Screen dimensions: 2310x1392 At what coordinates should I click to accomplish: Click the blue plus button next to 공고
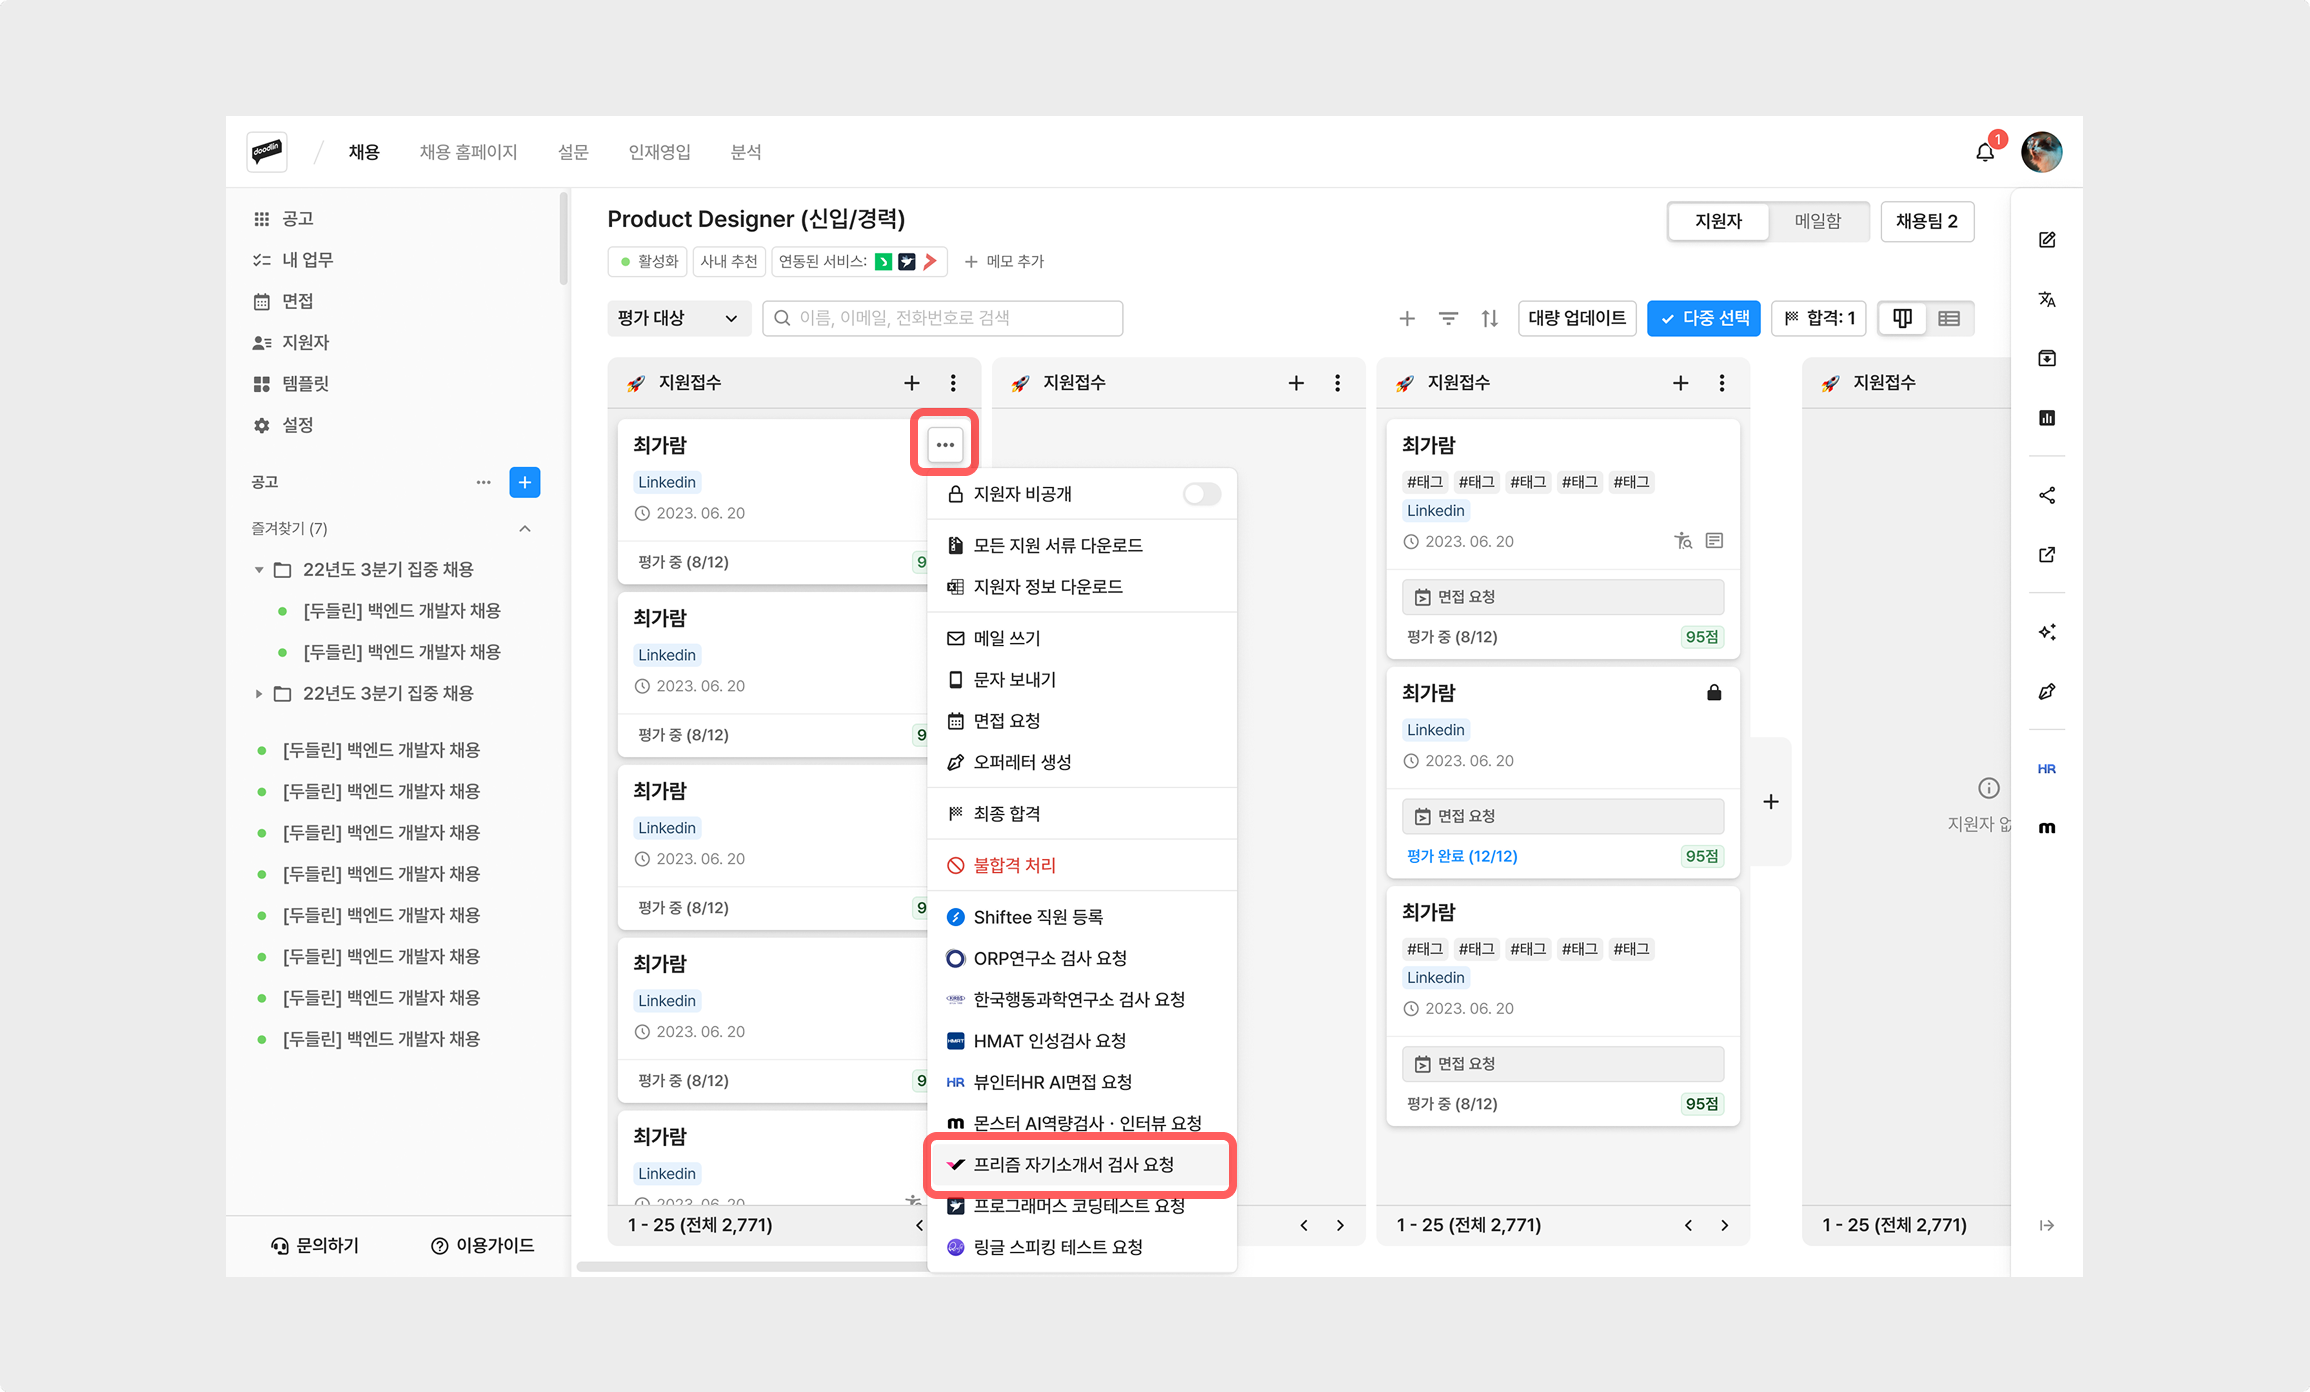click(525, 482)
